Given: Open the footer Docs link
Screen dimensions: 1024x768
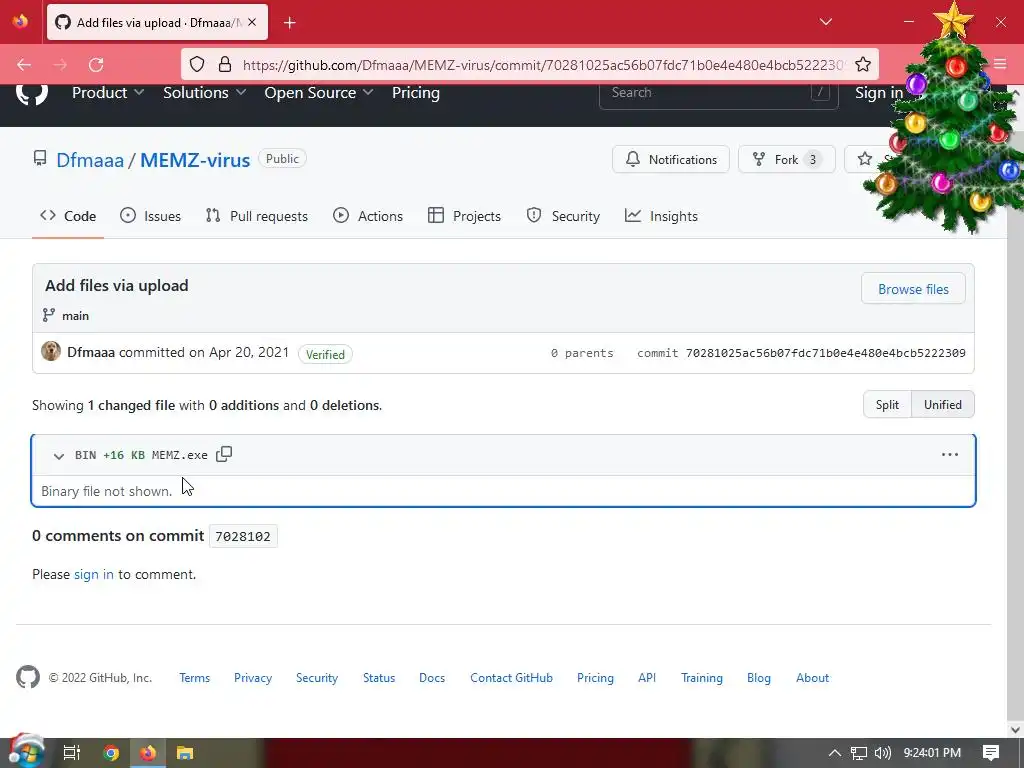Looking at the screenshot, I should click(x=432, y=678).
